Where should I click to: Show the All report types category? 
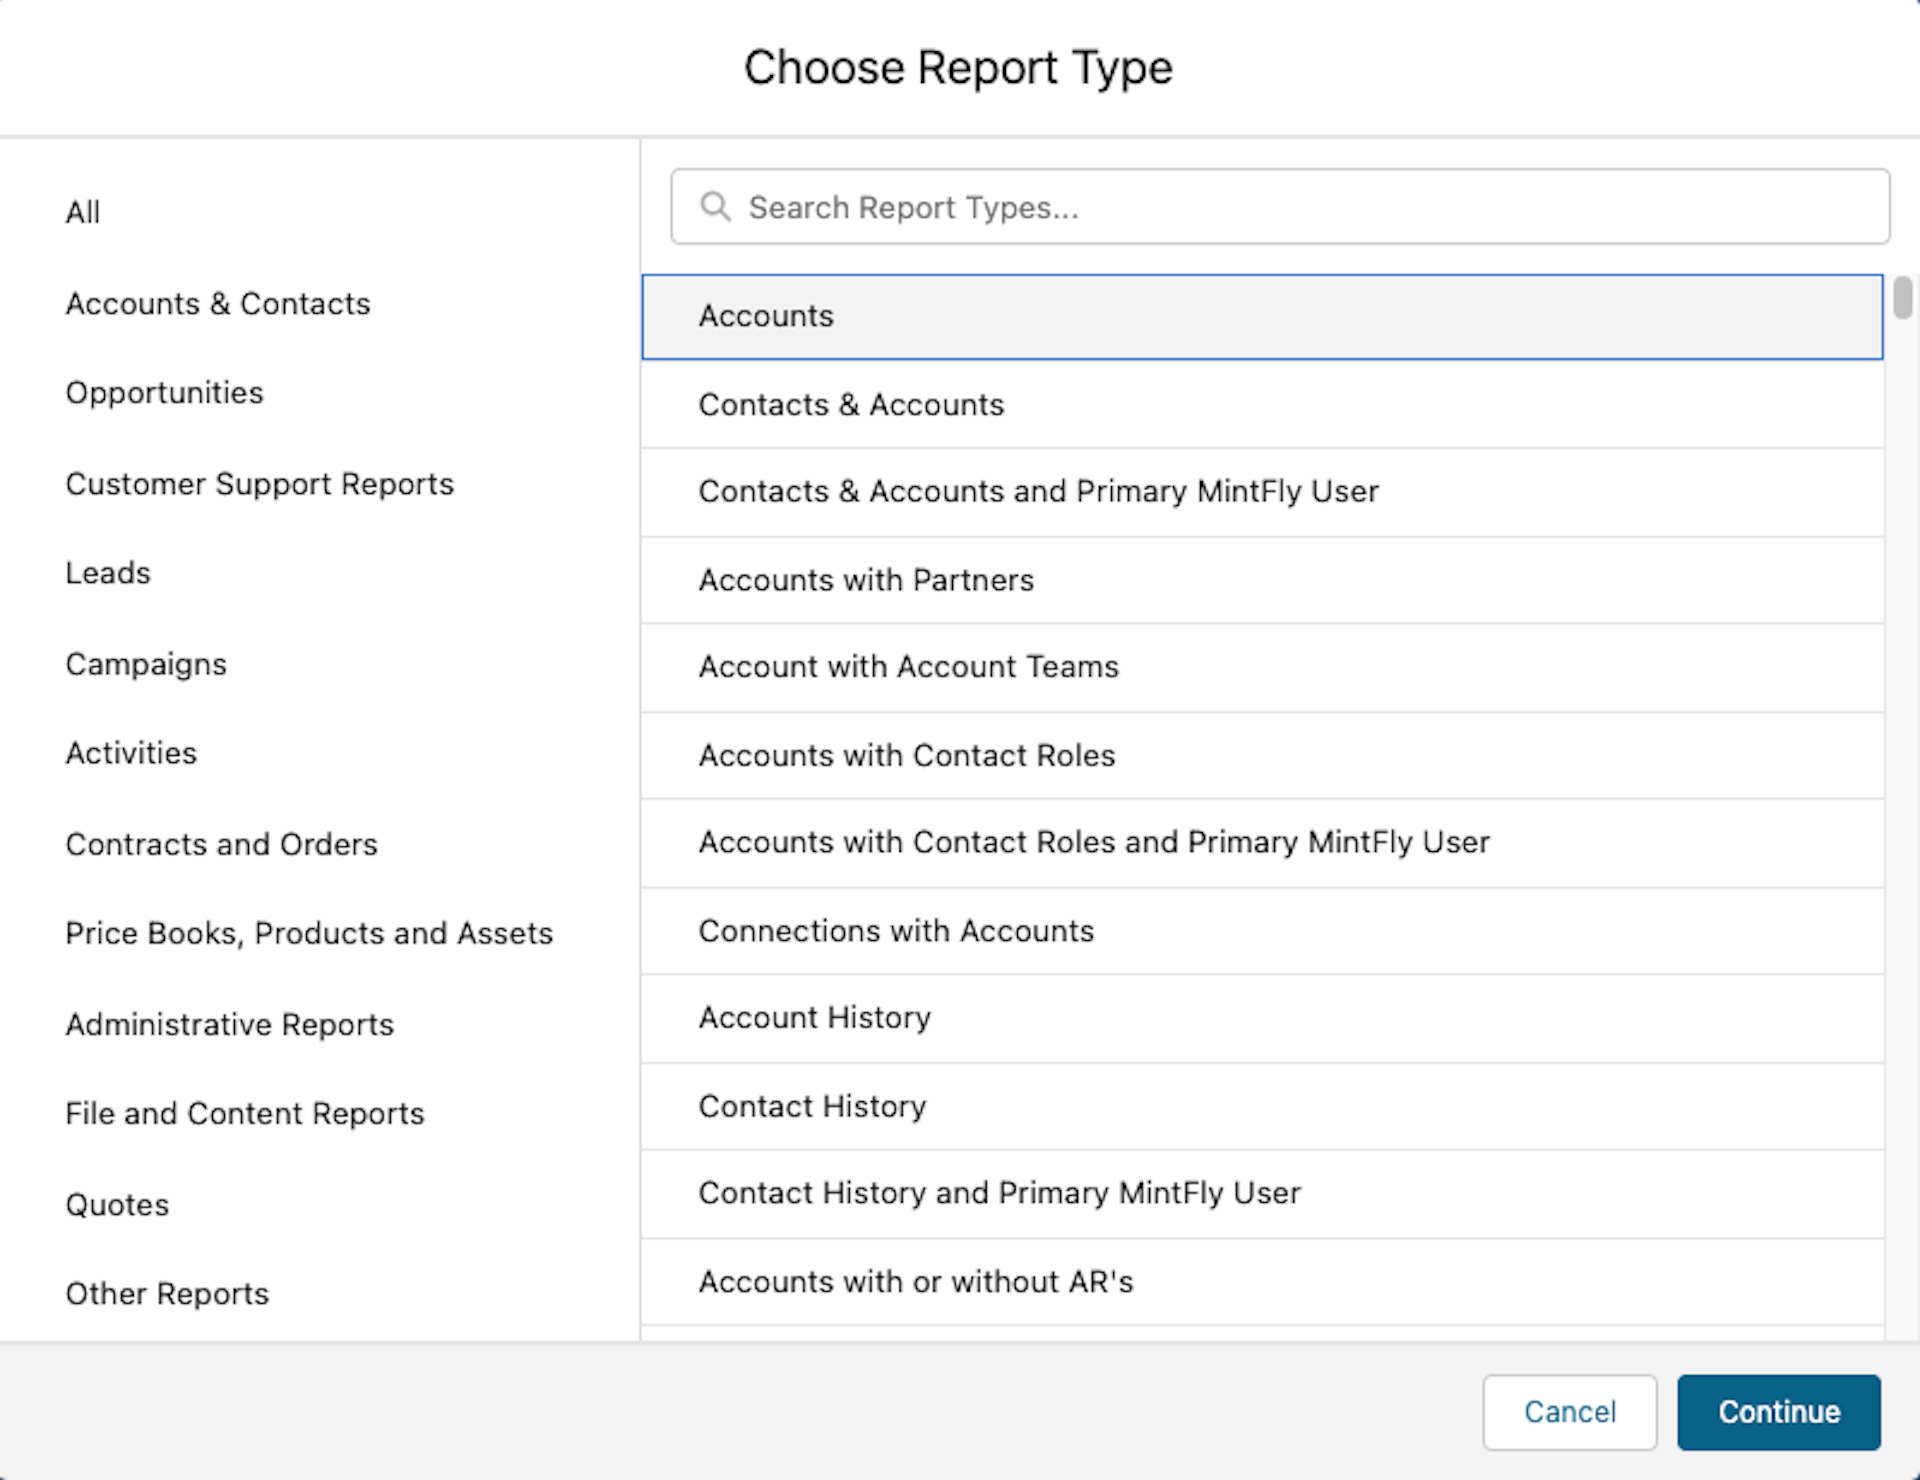click(83, 212)
